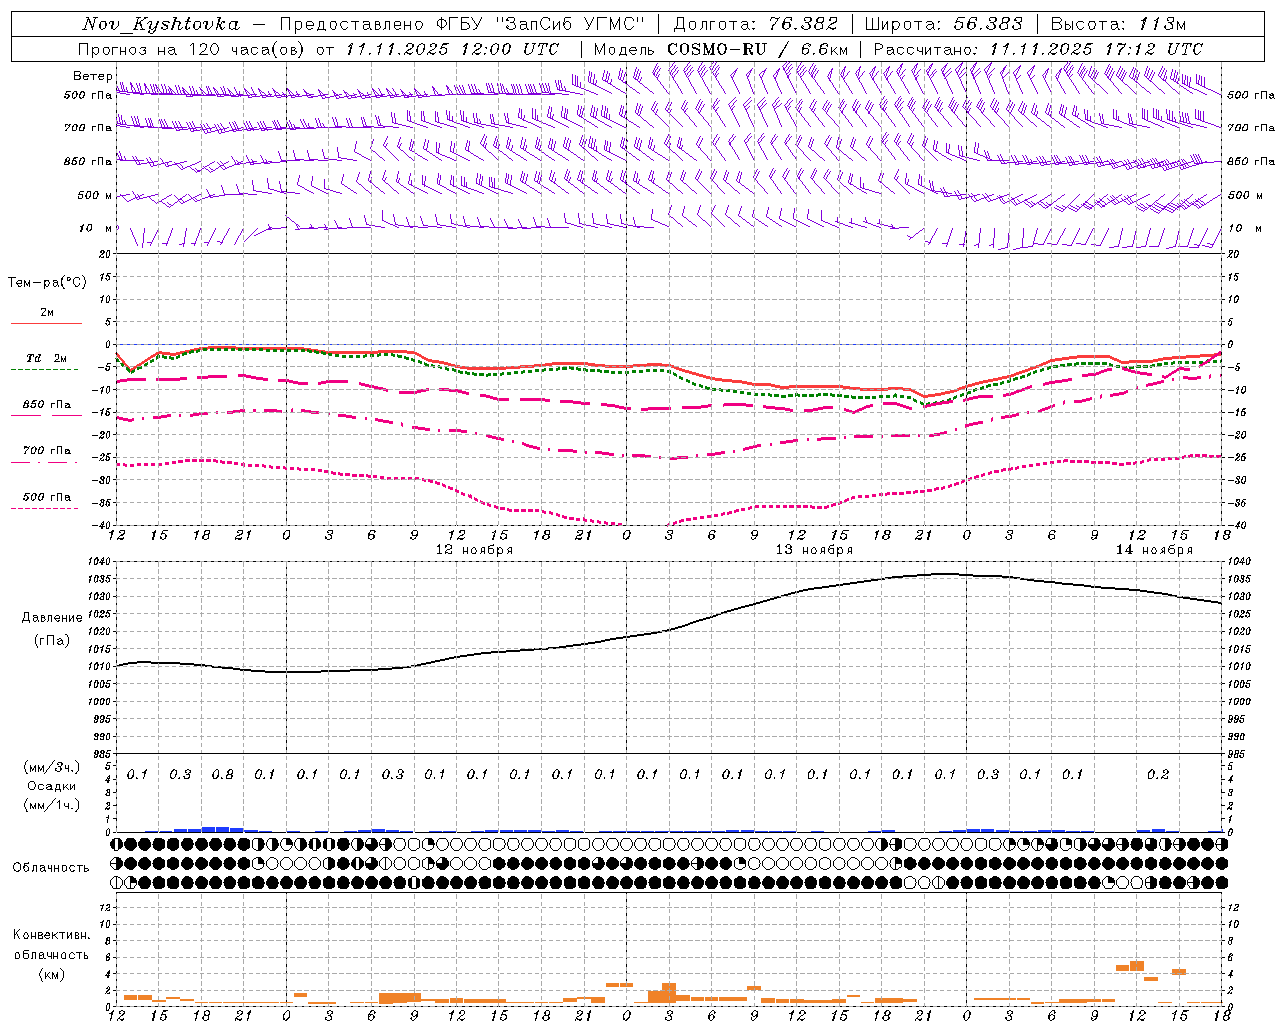The image size is (1280, 1024).
Task: Click the 'Td 2м' dew point legend entry
Action: pos(47,358)
